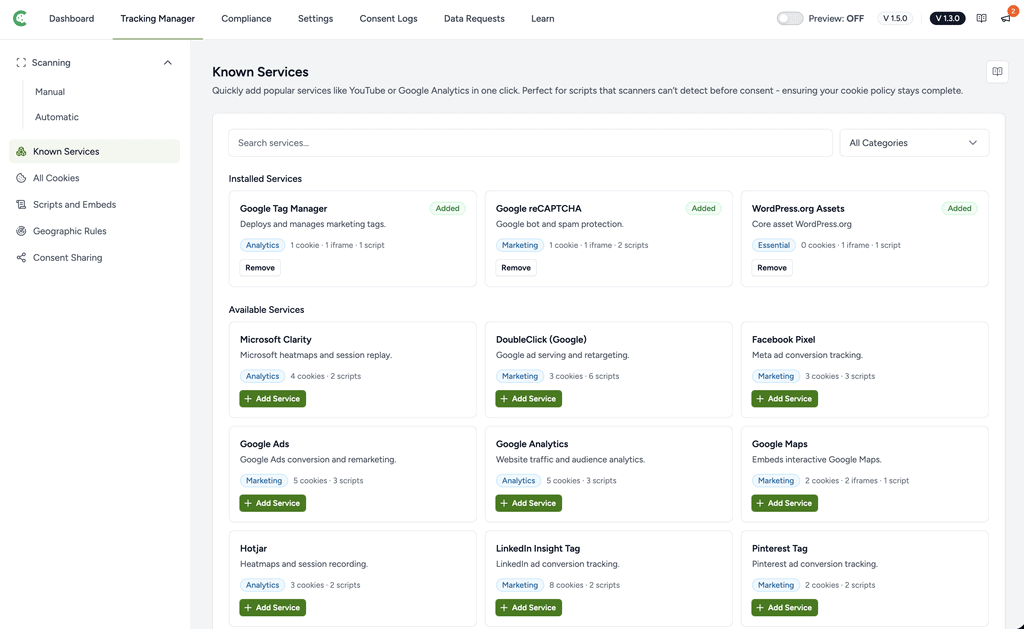
Task: Open the documentation book icon in top bar
Action: tap(982, 18)
